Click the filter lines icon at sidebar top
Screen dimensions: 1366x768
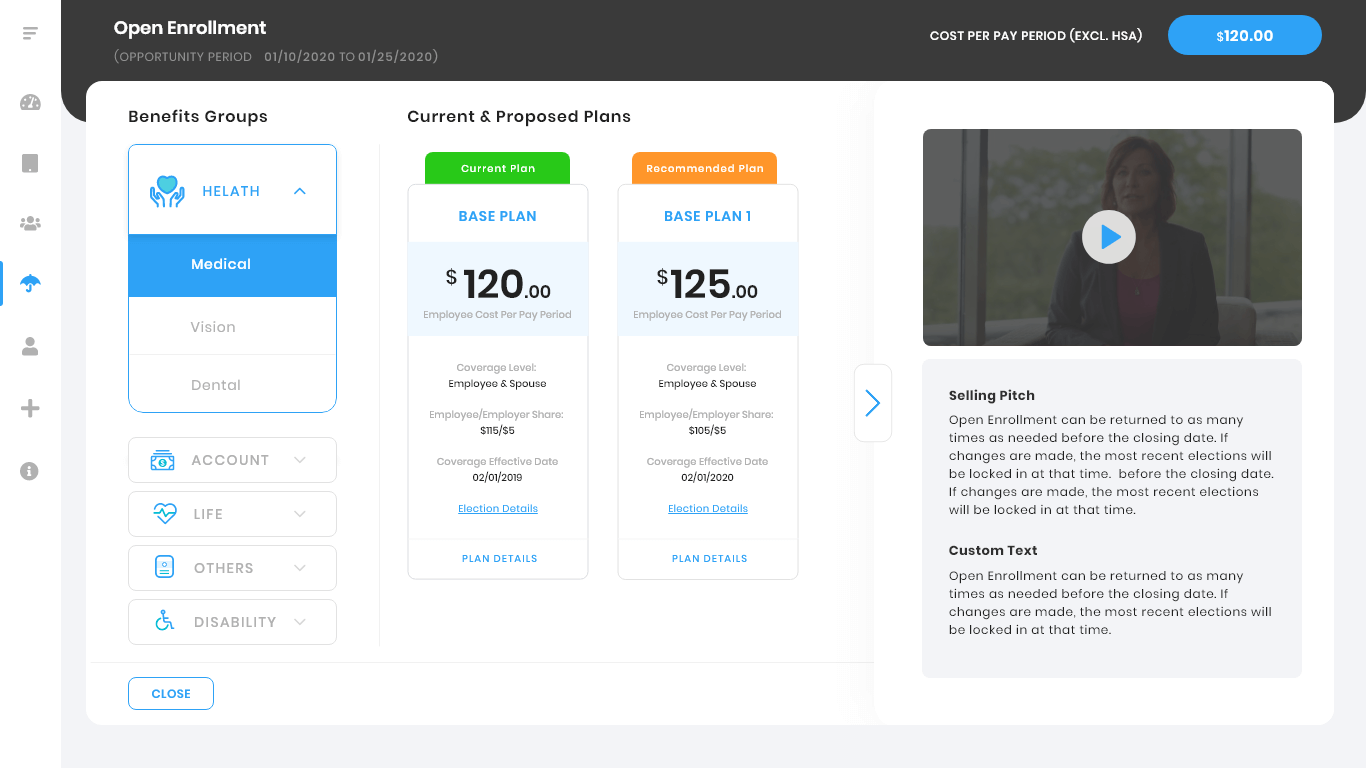coord(30,33)
